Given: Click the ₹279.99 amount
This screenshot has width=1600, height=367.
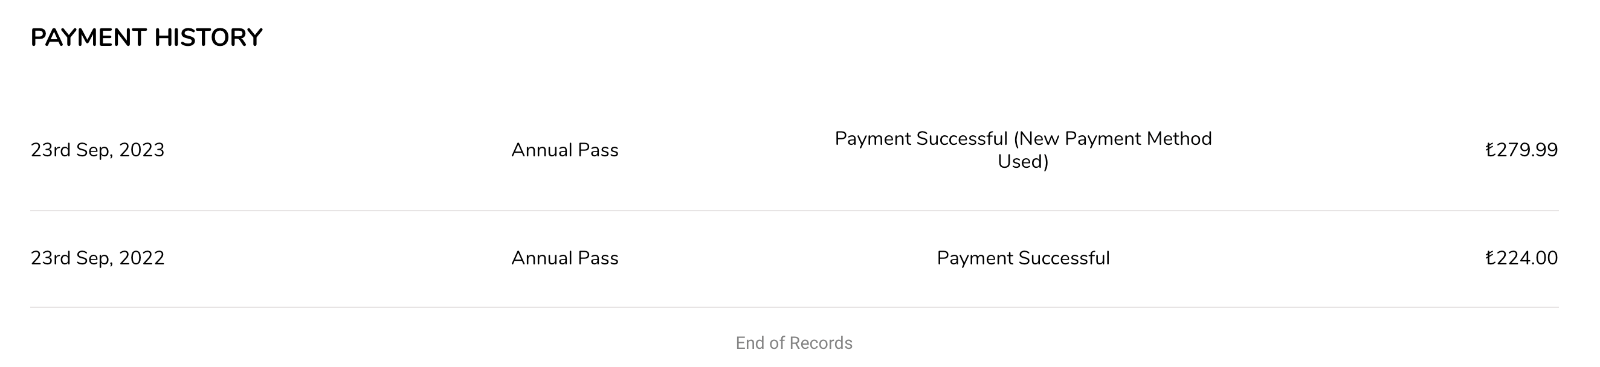Looking at the screenshot, I should coord(1522,150).
